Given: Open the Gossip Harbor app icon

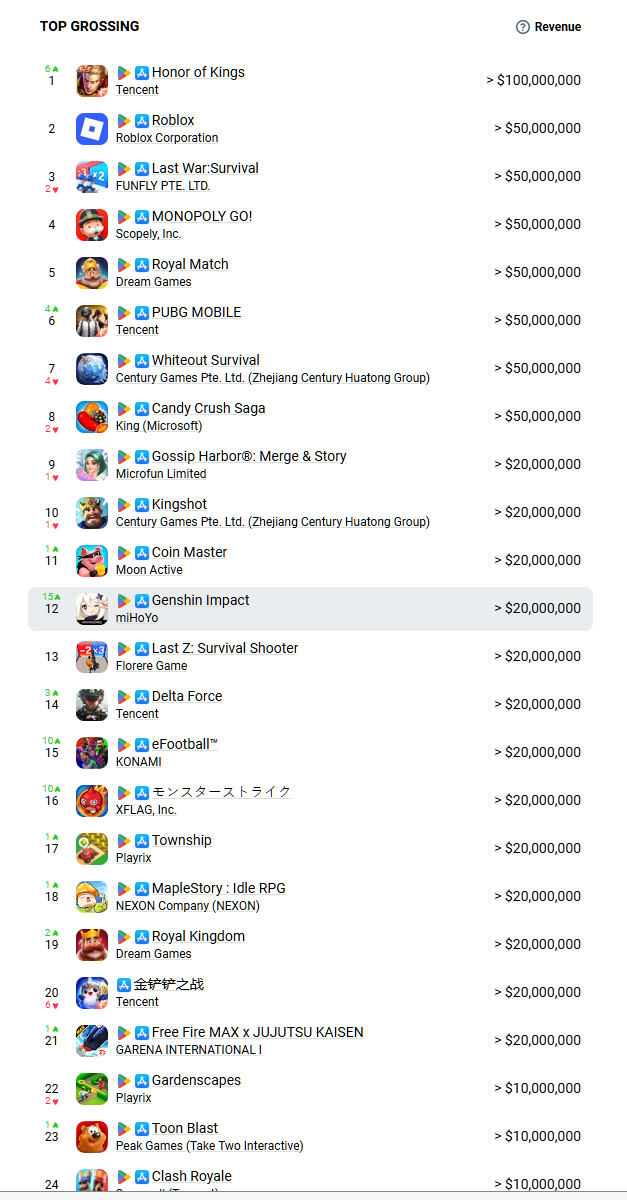Looking at the screenshot, I should [92, 465].
